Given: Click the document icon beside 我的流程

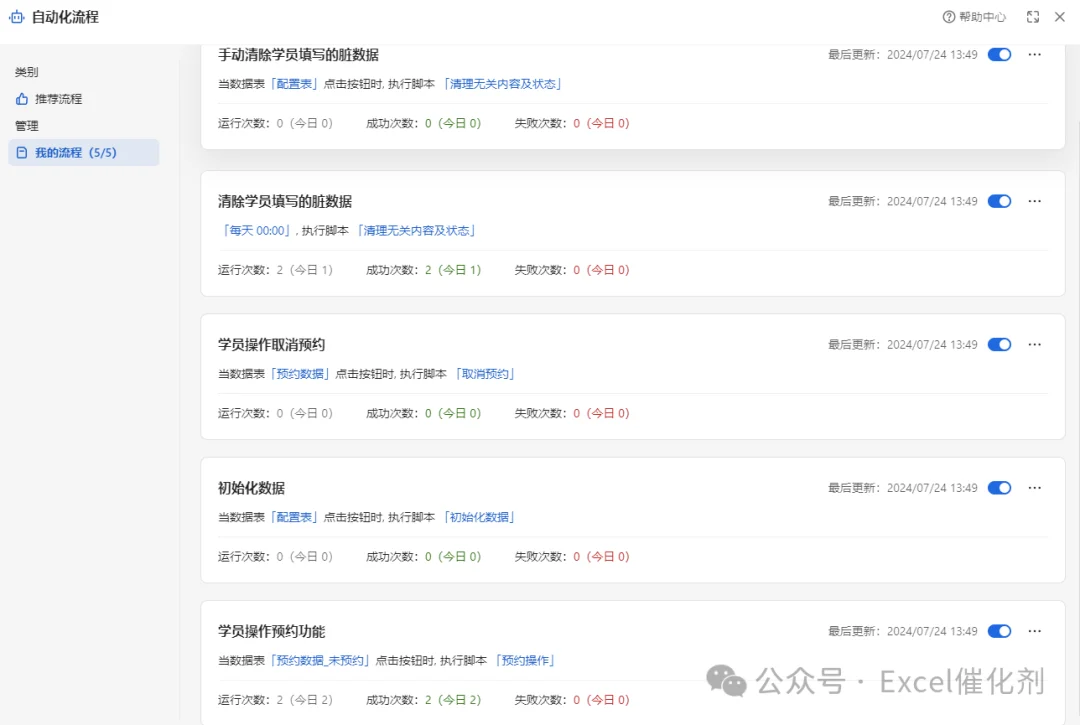Looking at the screenshot, I should click(x=22, y=153).
